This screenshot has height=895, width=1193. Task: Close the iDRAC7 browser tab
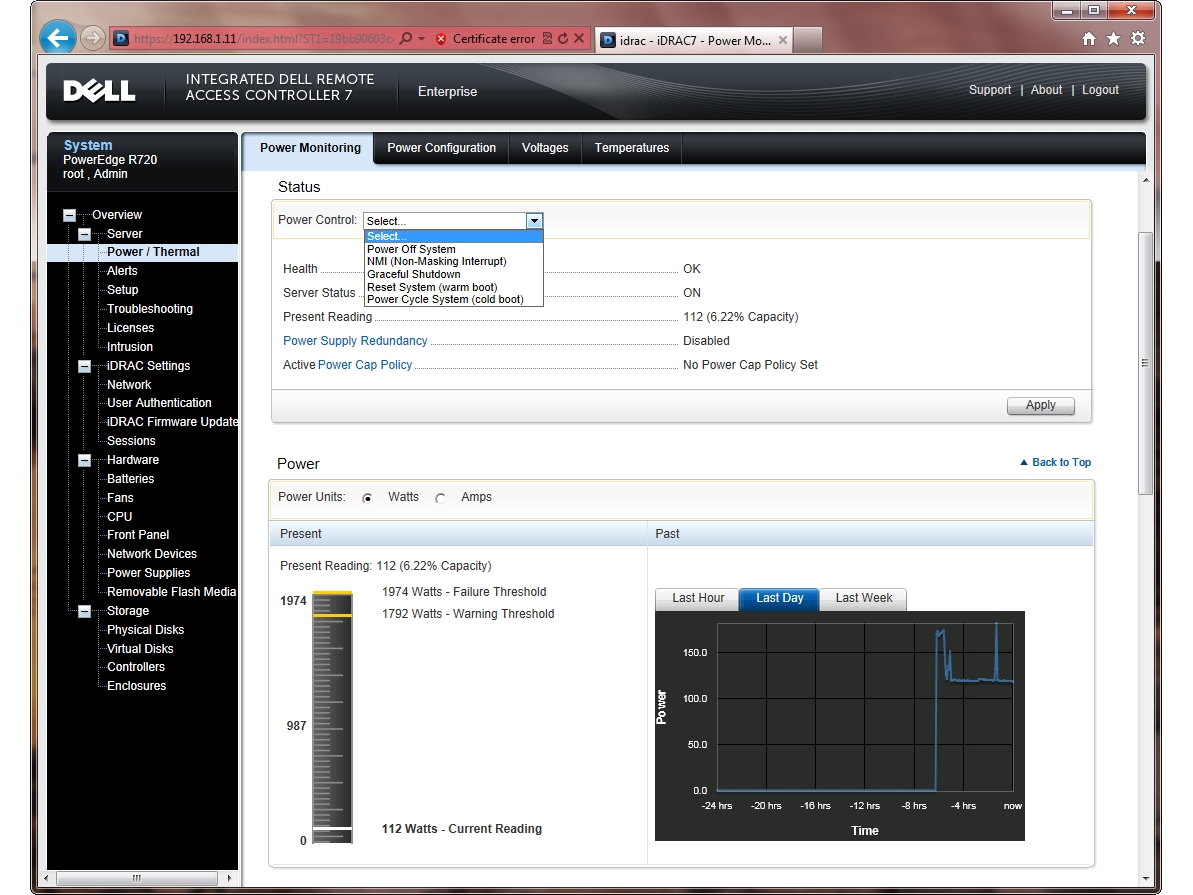[x=782, y=41]
